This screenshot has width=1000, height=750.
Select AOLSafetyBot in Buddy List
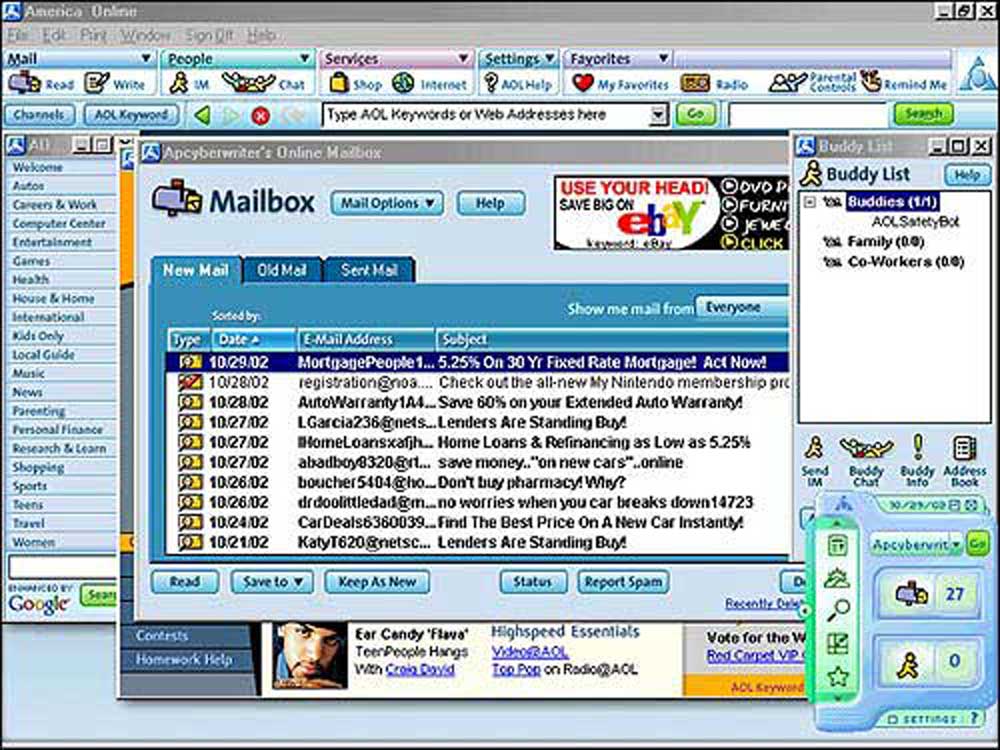(x=915, y=222)
